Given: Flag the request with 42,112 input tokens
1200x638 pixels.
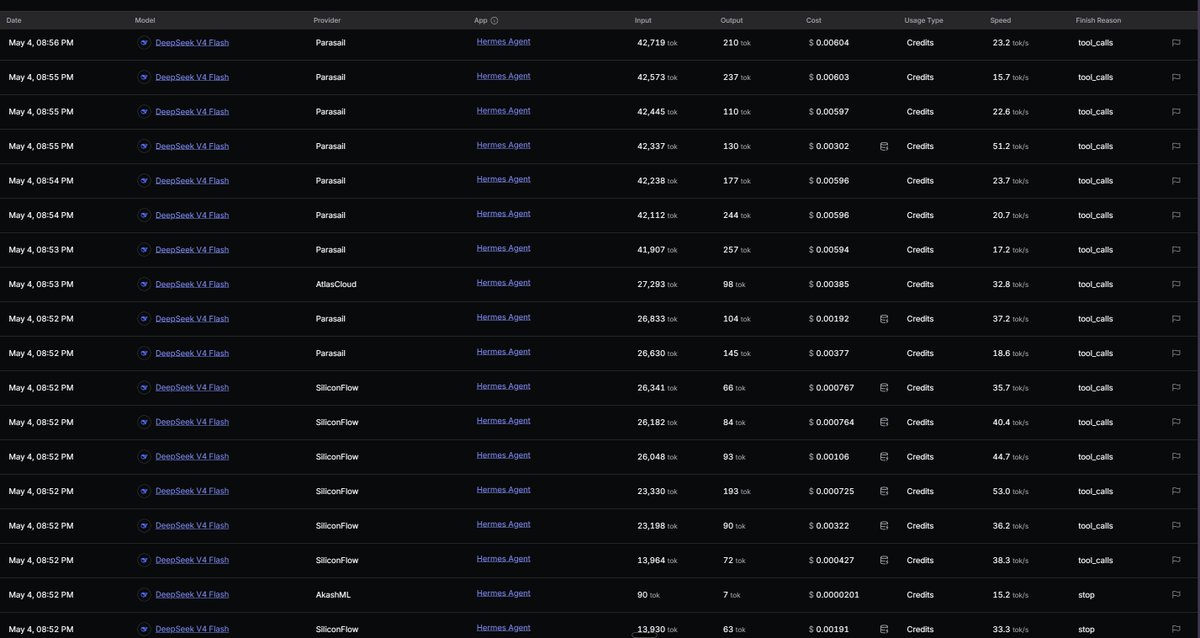Looking at the screenshot, I should [1176, 215].
